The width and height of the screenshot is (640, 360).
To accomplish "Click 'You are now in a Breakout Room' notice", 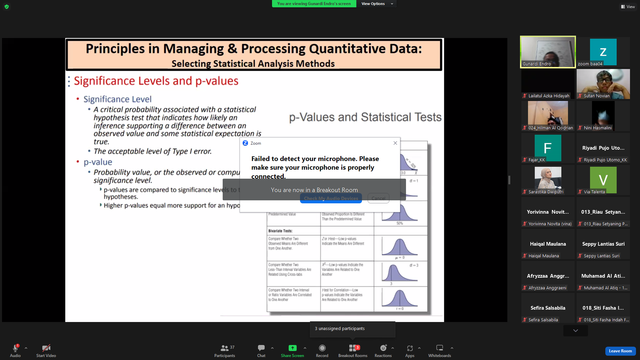I will [314, 190].
